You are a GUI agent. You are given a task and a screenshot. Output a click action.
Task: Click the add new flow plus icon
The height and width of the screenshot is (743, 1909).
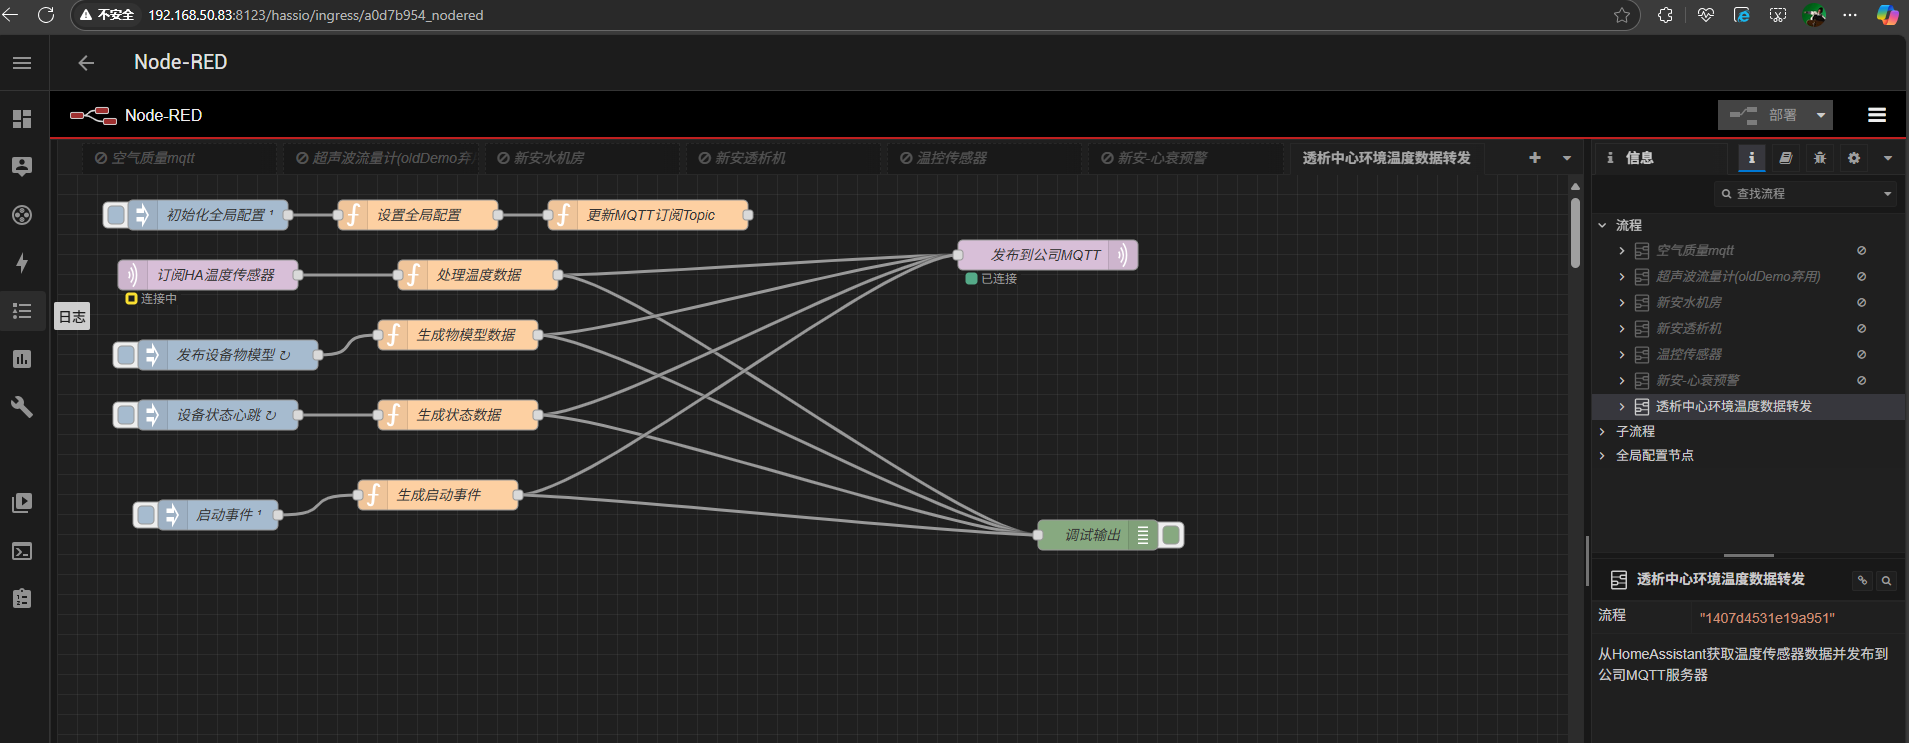(x=1534, y=158)
